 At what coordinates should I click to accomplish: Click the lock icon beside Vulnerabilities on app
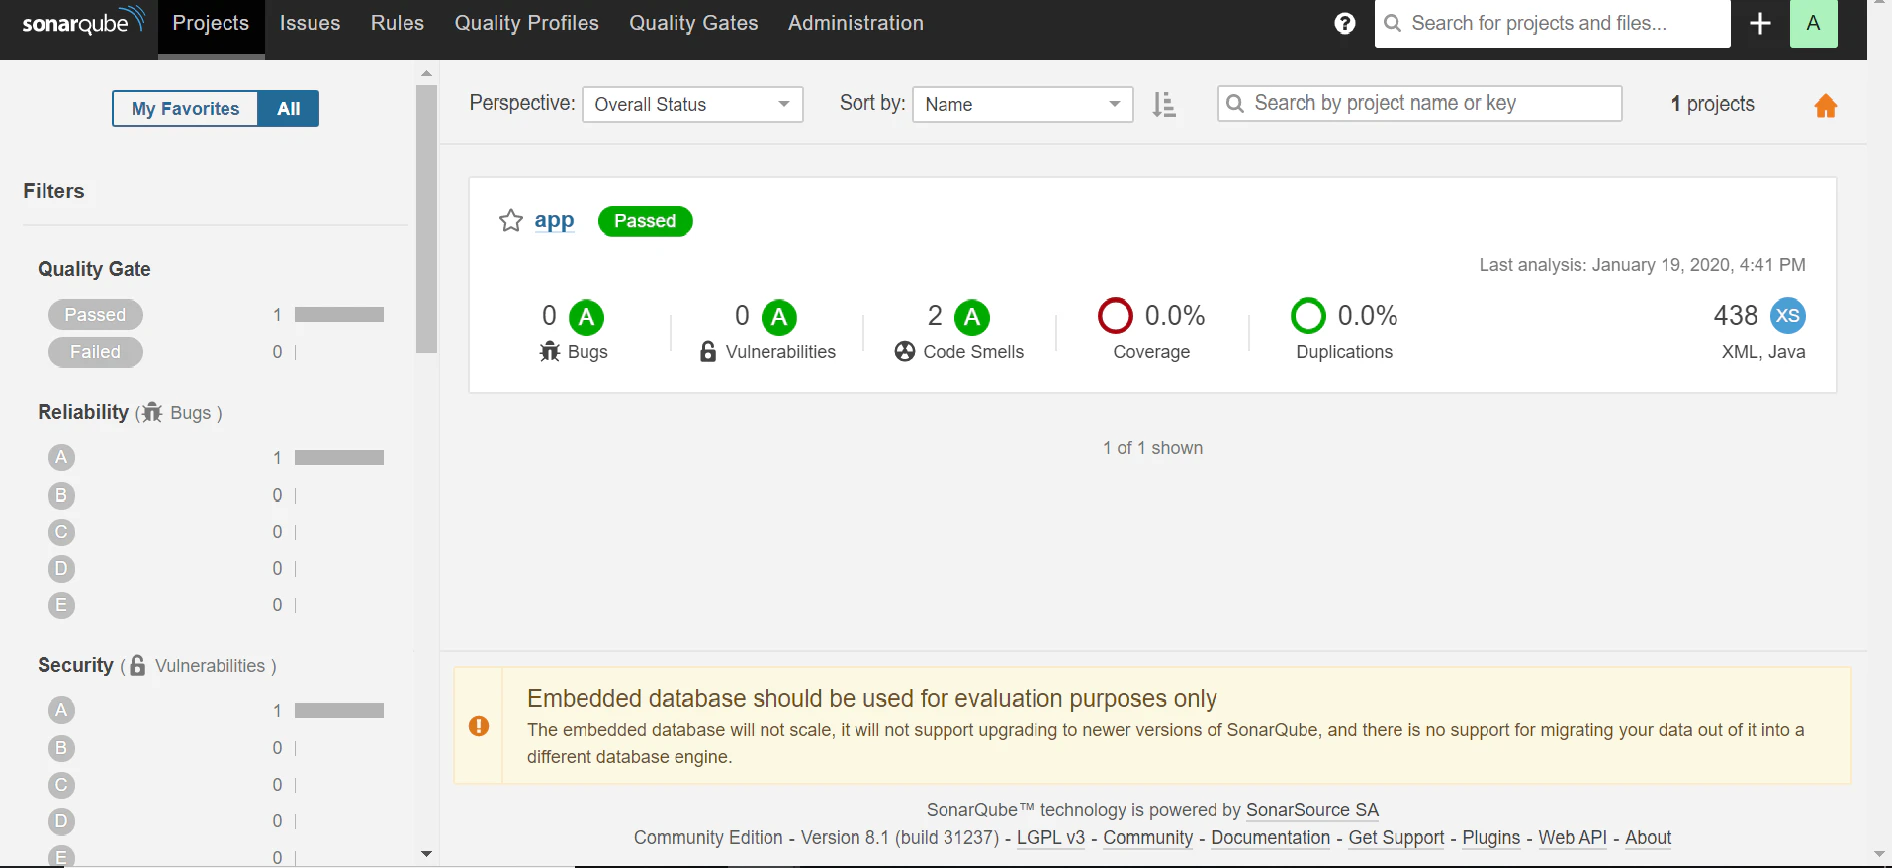pyautogui.click(x=708, y=352)
